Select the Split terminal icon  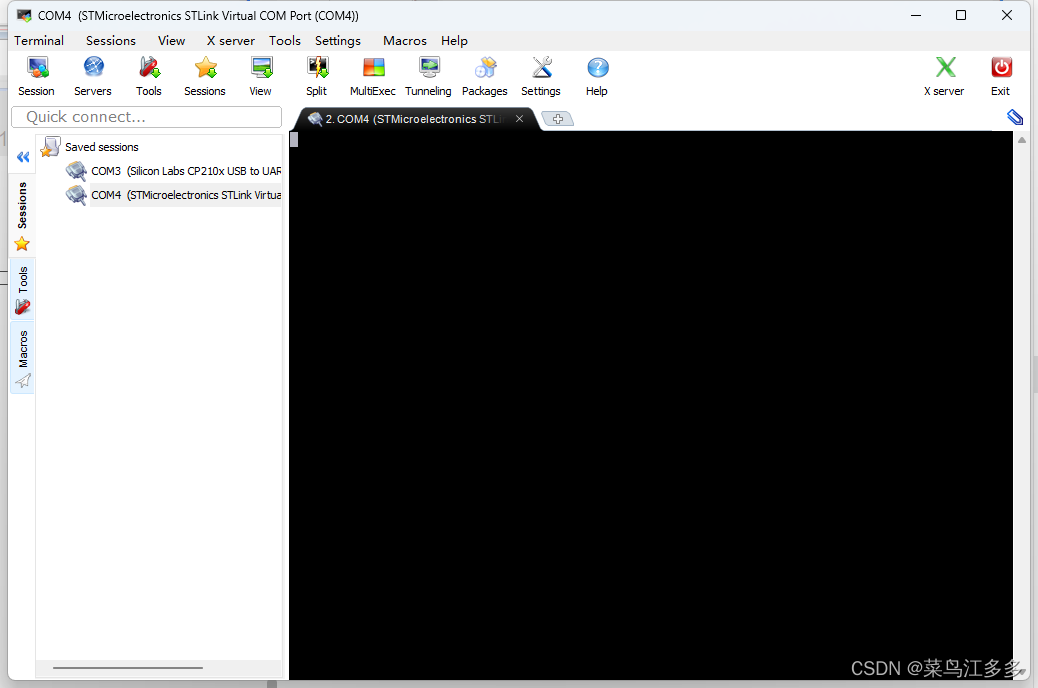[316, 76]
